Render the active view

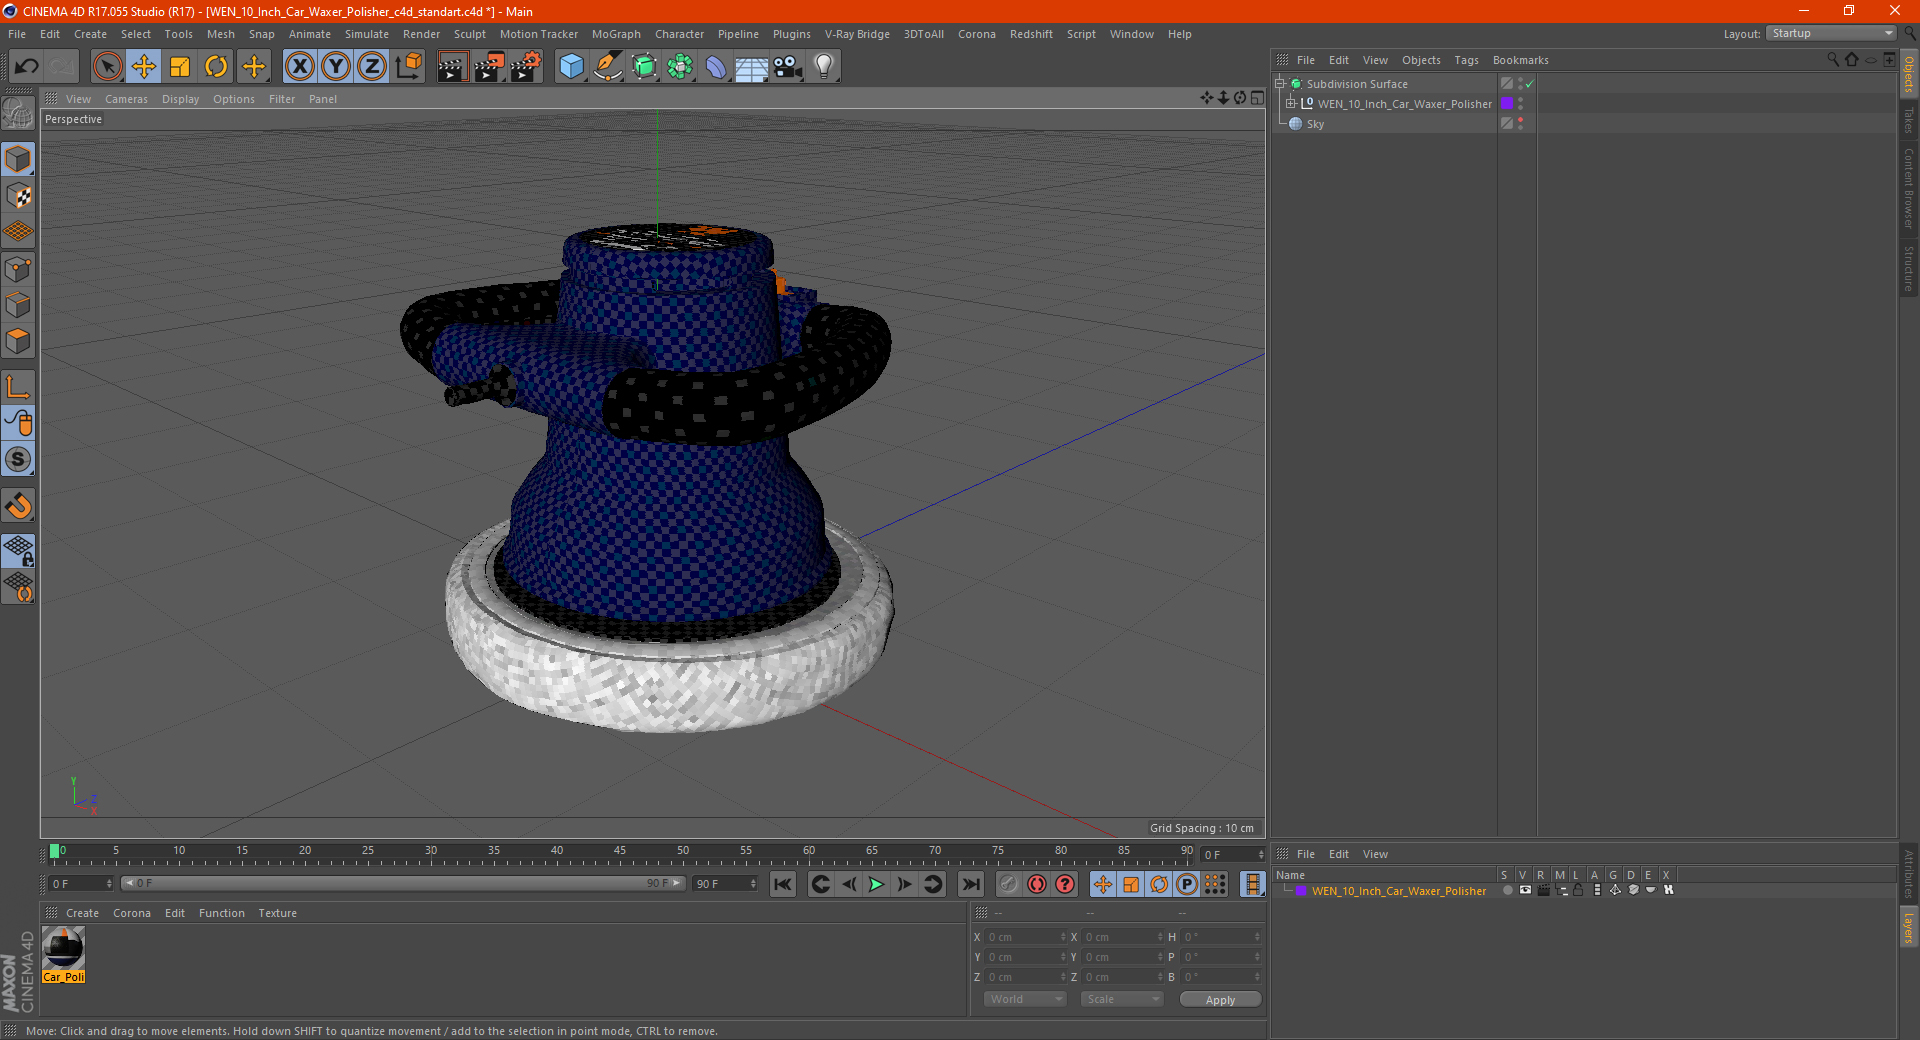[x=452, y=67]
